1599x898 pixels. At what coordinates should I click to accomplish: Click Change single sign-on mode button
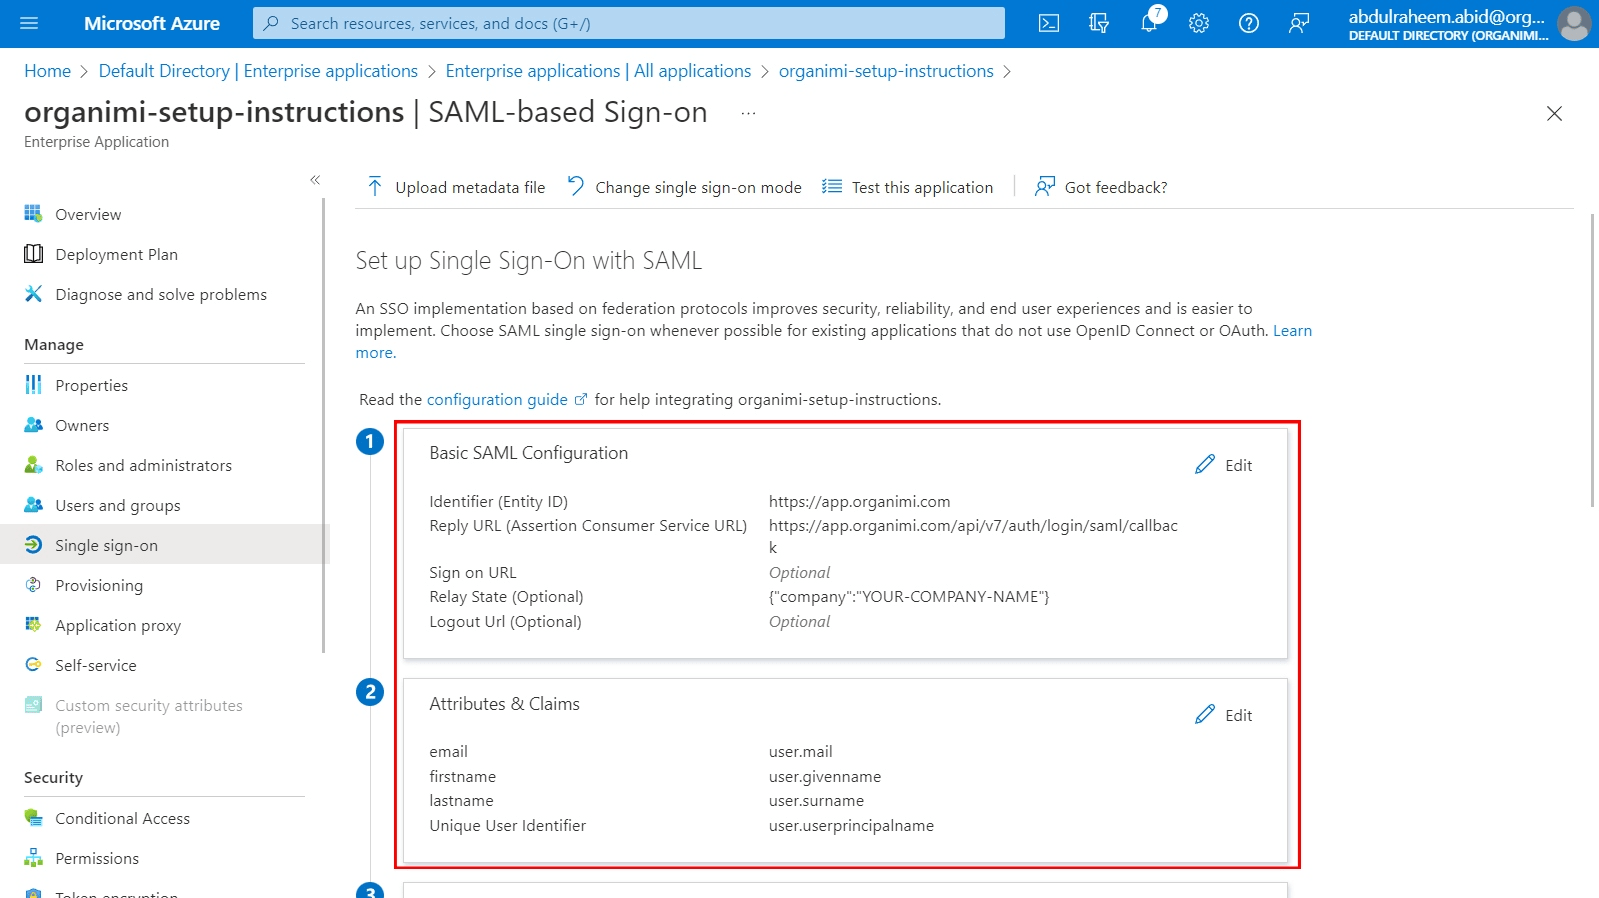pos(684,187)
